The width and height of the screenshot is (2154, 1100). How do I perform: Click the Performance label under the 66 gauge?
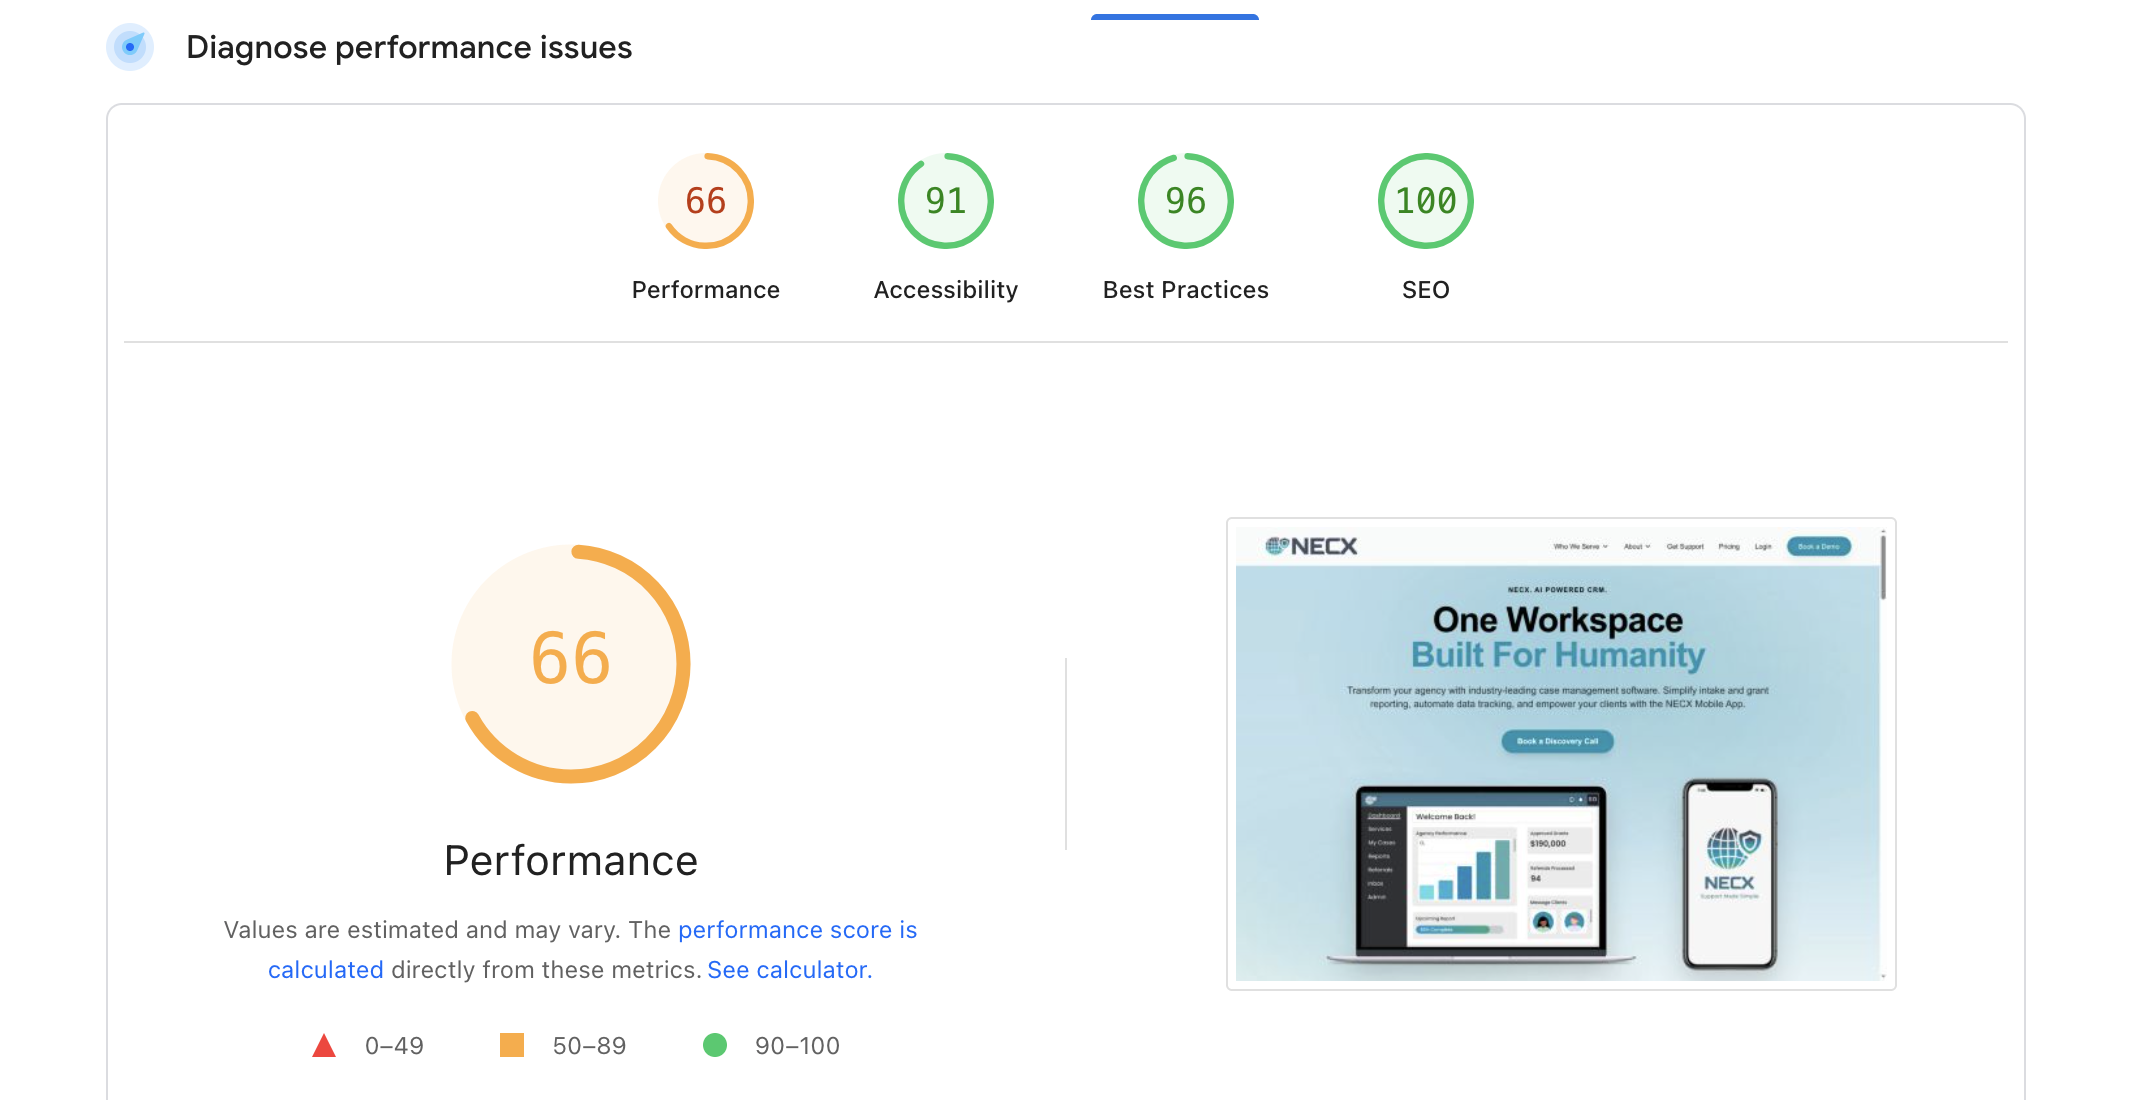coord(705,290)
